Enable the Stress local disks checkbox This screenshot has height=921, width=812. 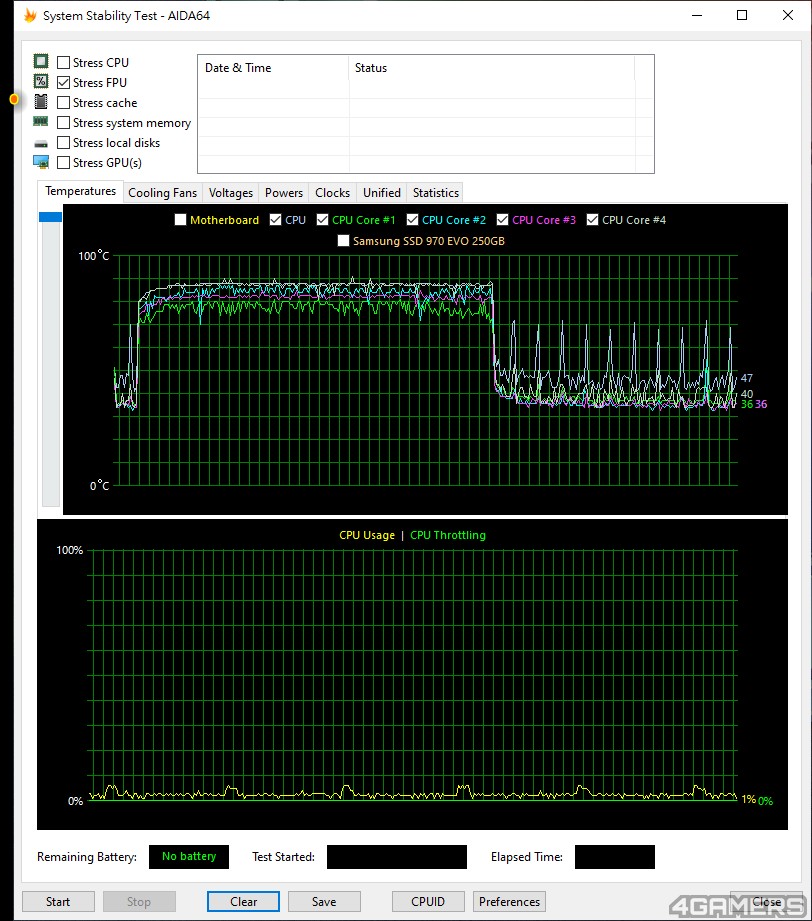click(63, 143)
